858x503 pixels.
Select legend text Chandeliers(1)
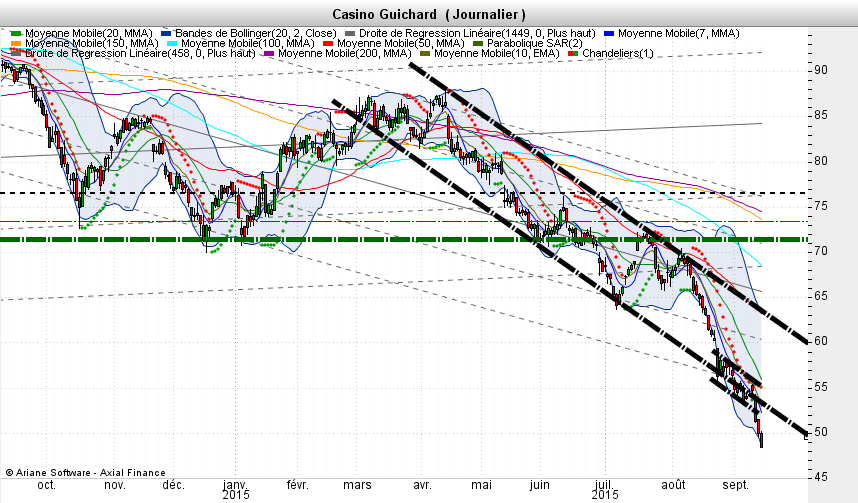[x=618, y=54]
